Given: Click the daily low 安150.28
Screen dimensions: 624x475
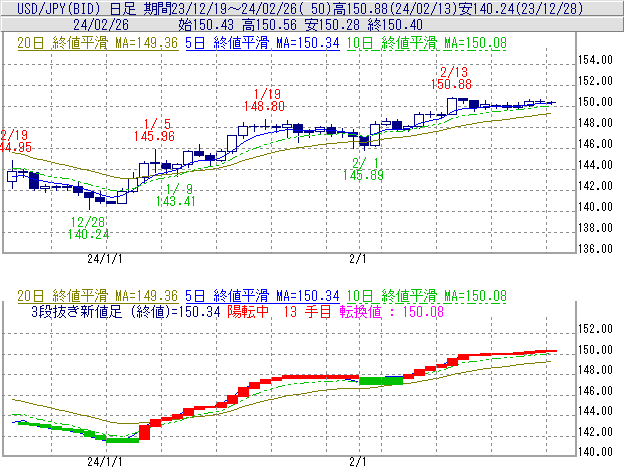Looking at the screenshot, I should [332, 25].
